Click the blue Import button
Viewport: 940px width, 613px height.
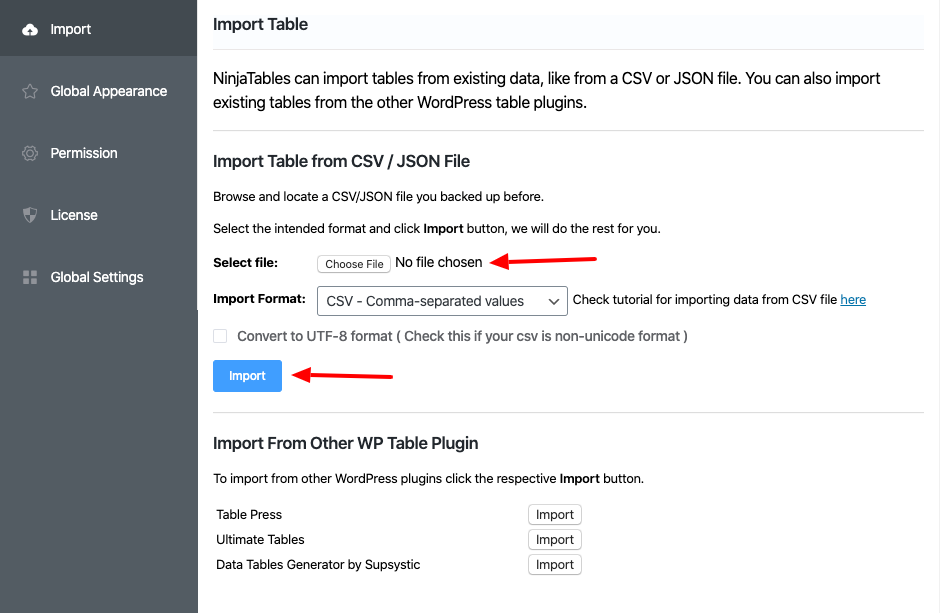[247, 376]
